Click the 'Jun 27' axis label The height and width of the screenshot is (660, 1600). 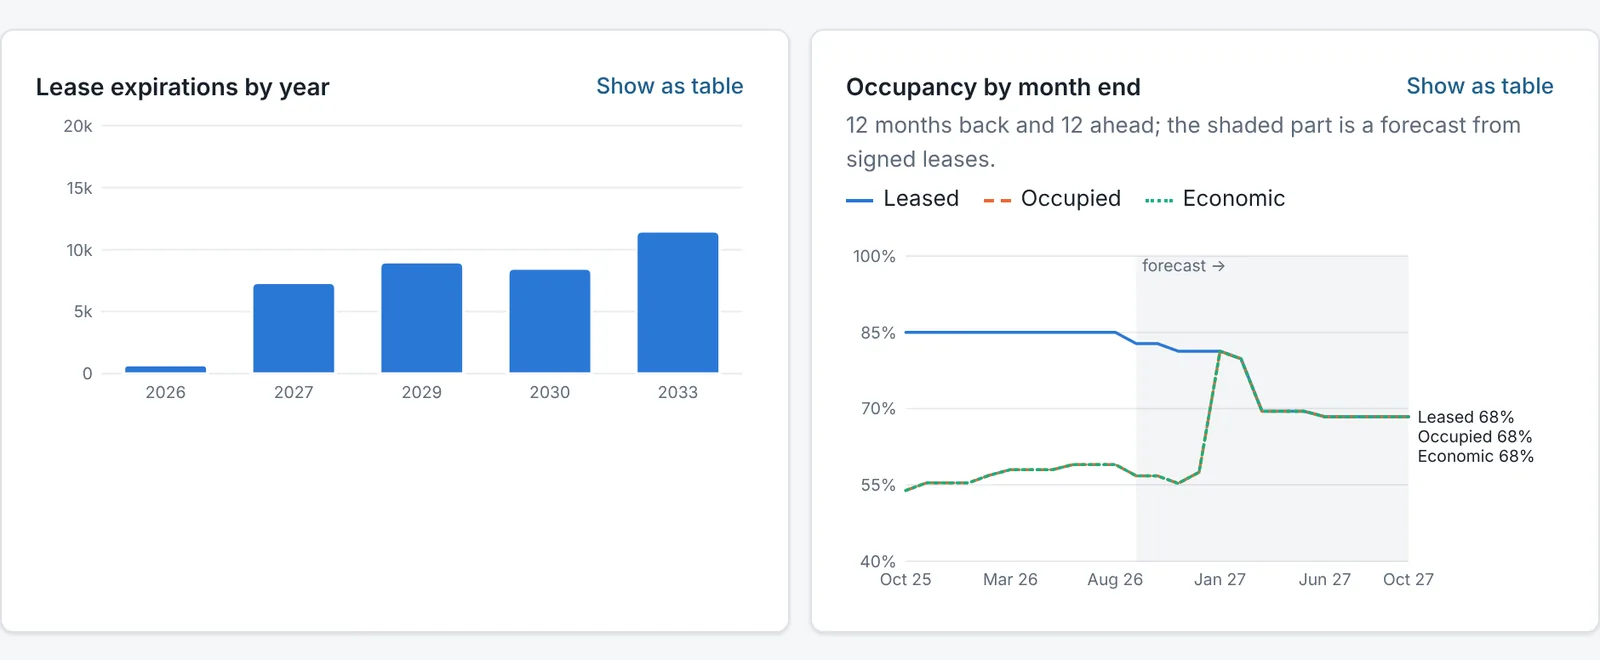[x=1324, y=579]
